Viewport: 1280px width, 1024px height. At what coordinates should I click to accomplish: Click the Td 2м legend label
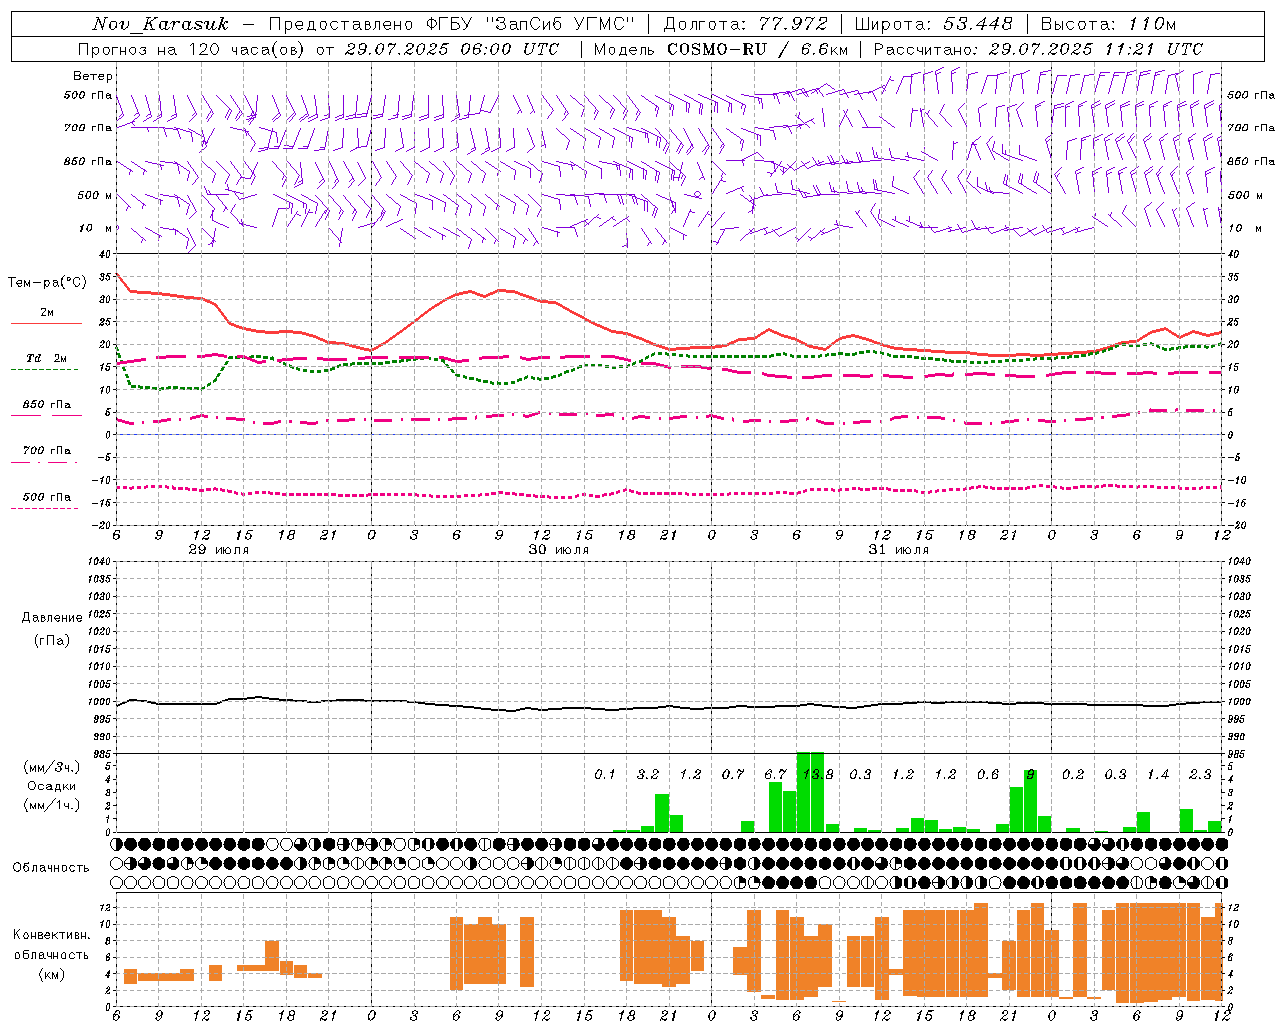pos(47,358)
